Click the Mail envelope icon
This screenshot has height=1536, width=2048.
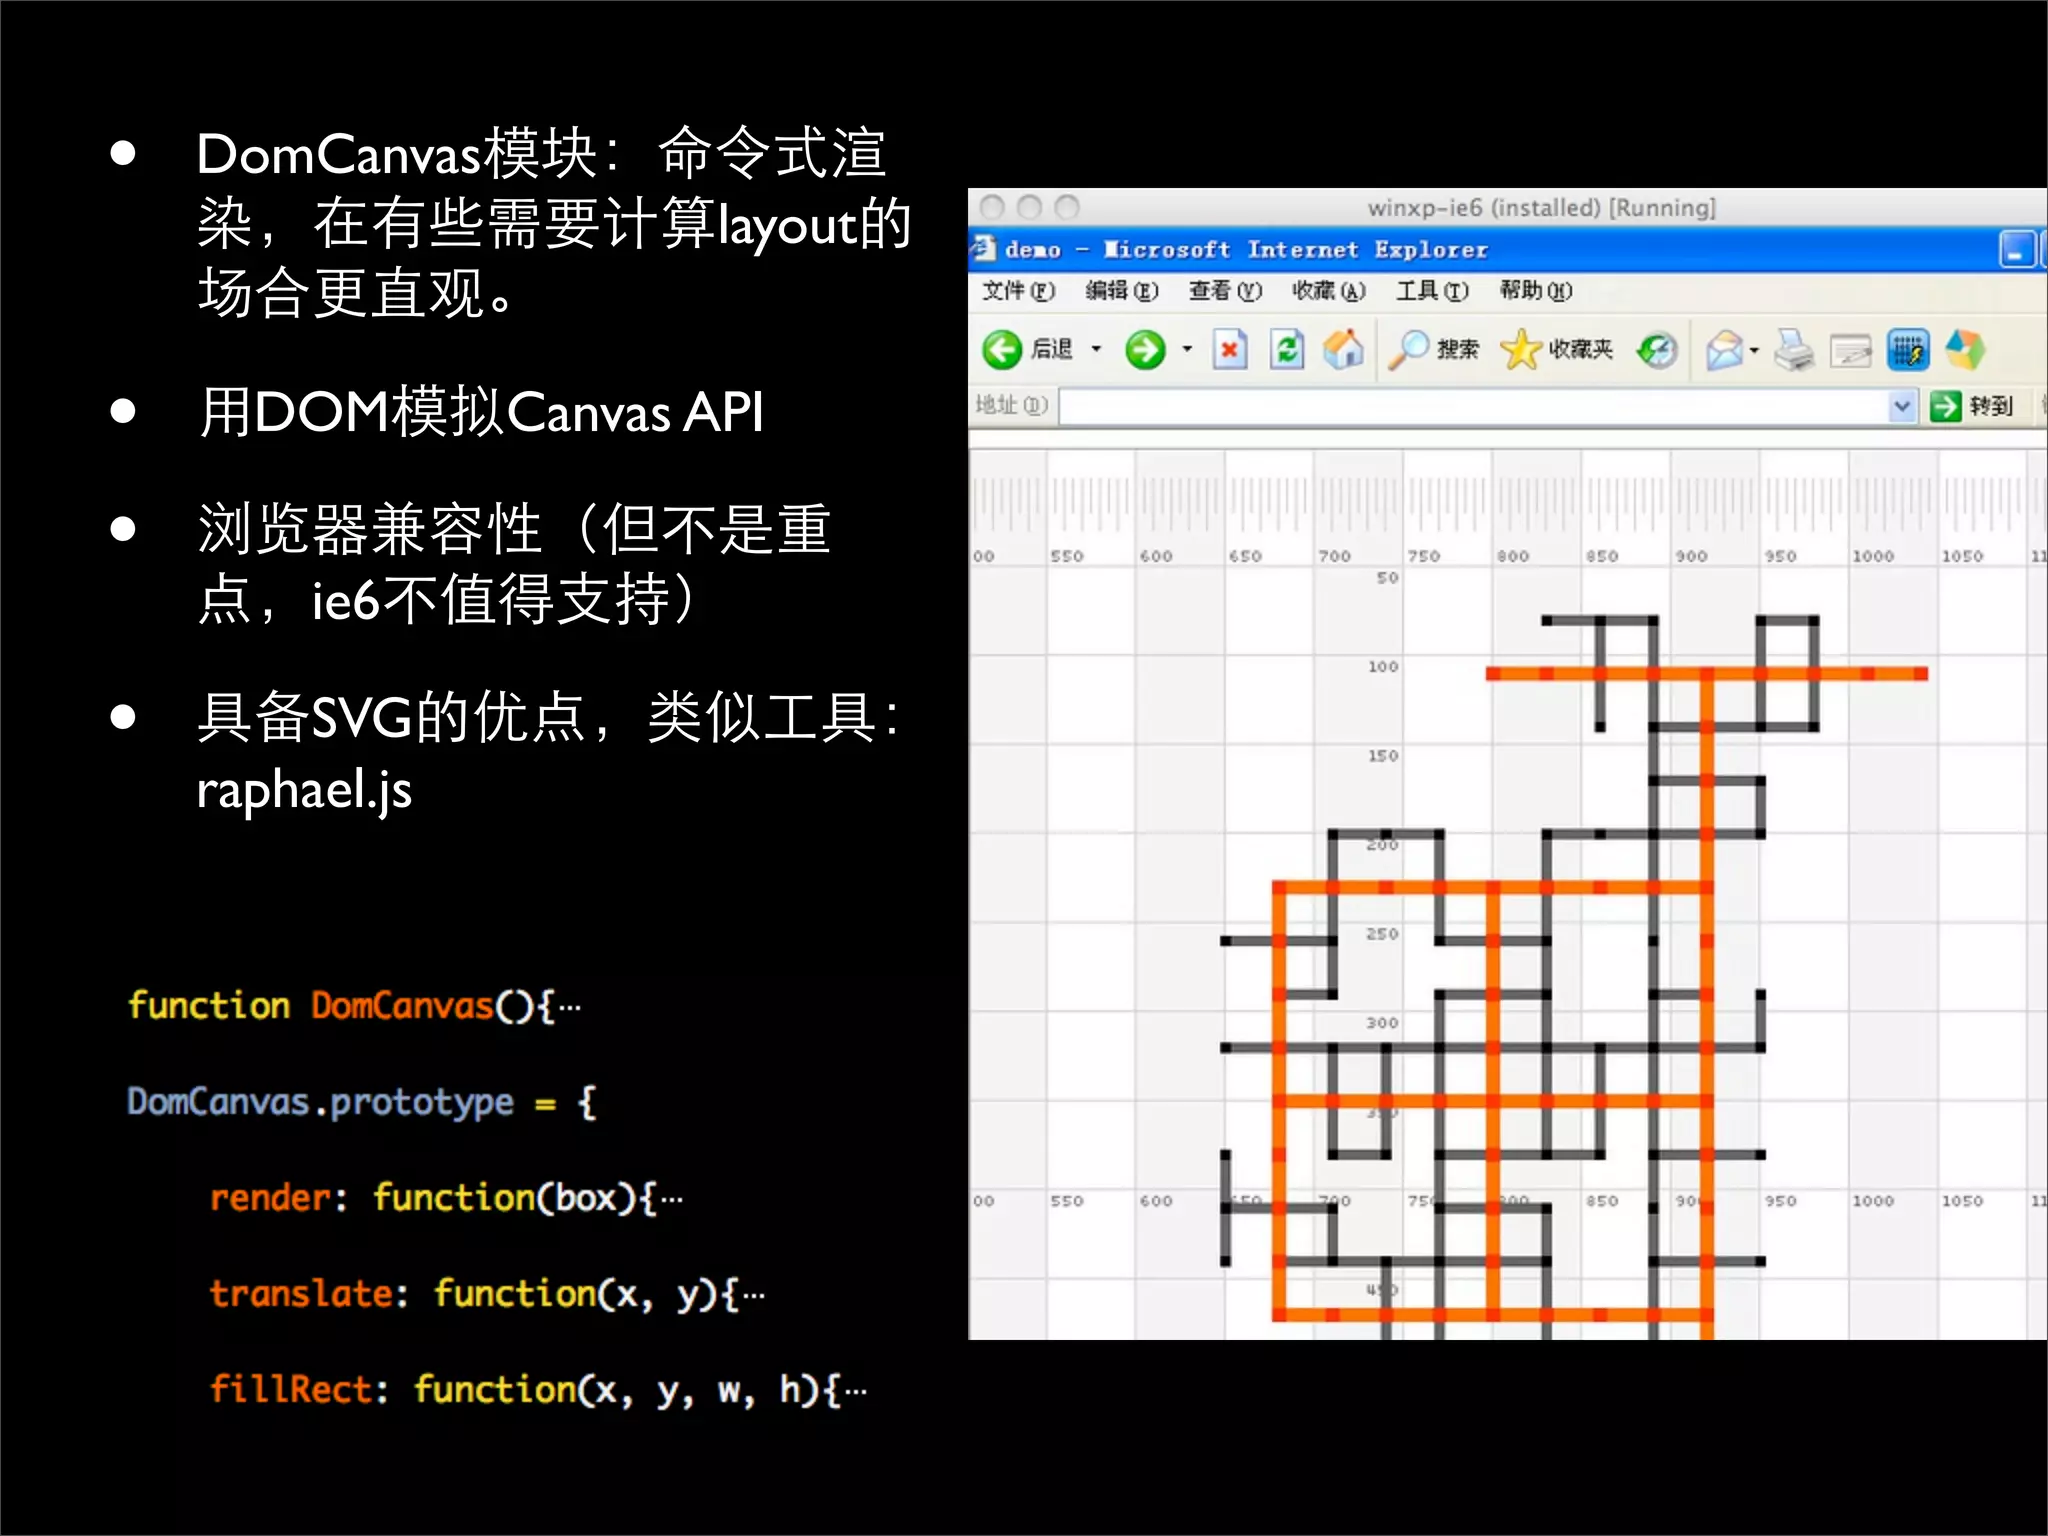(x=1725, y=350)
